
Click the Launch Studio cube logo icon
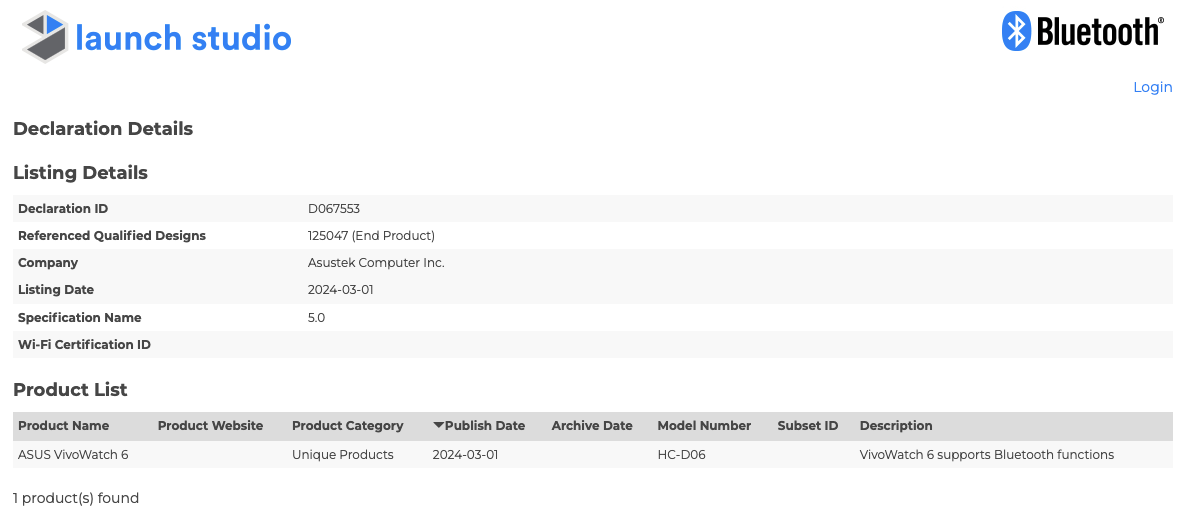pos(47,36)
